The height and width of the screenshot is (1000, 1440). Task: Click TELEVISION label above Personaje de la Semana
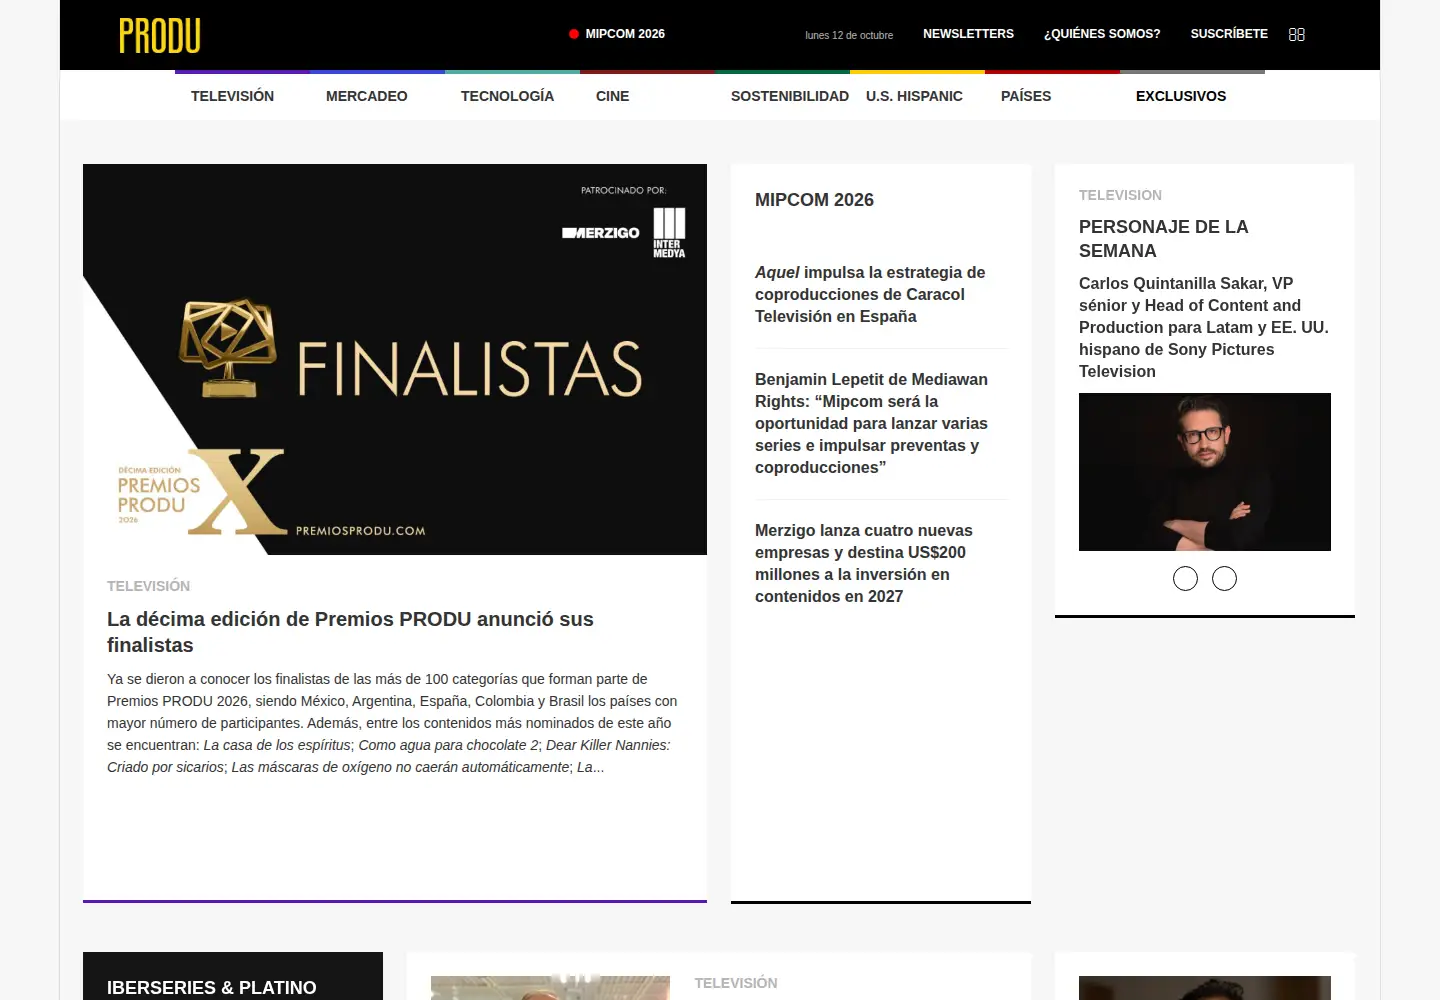(x=1120, y=195)
